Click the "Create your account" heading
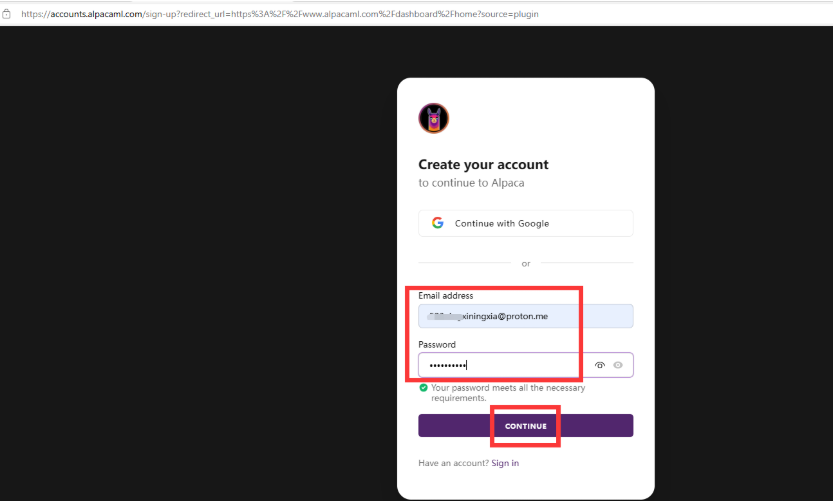The image size is (833, 501). tap(483, 164)
